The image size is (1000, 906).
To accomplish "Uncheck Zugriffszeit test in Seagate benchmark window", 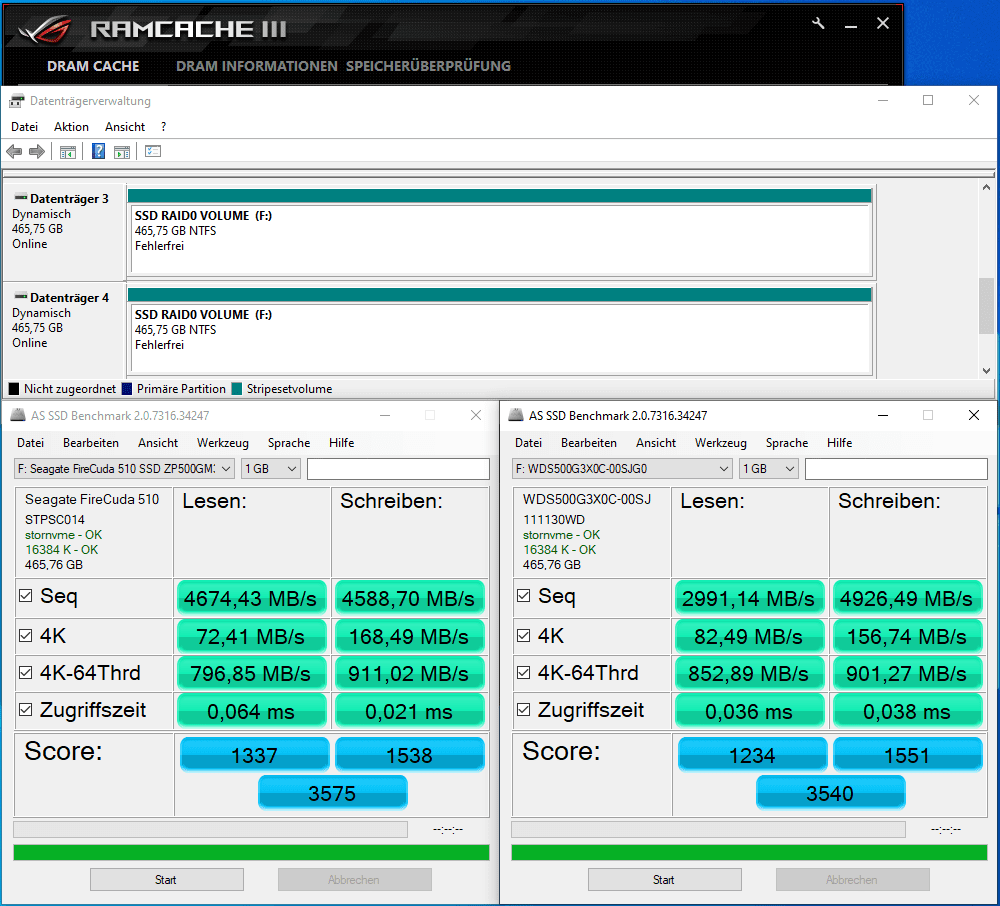I will pyautogui.click(x=26, y=710).
